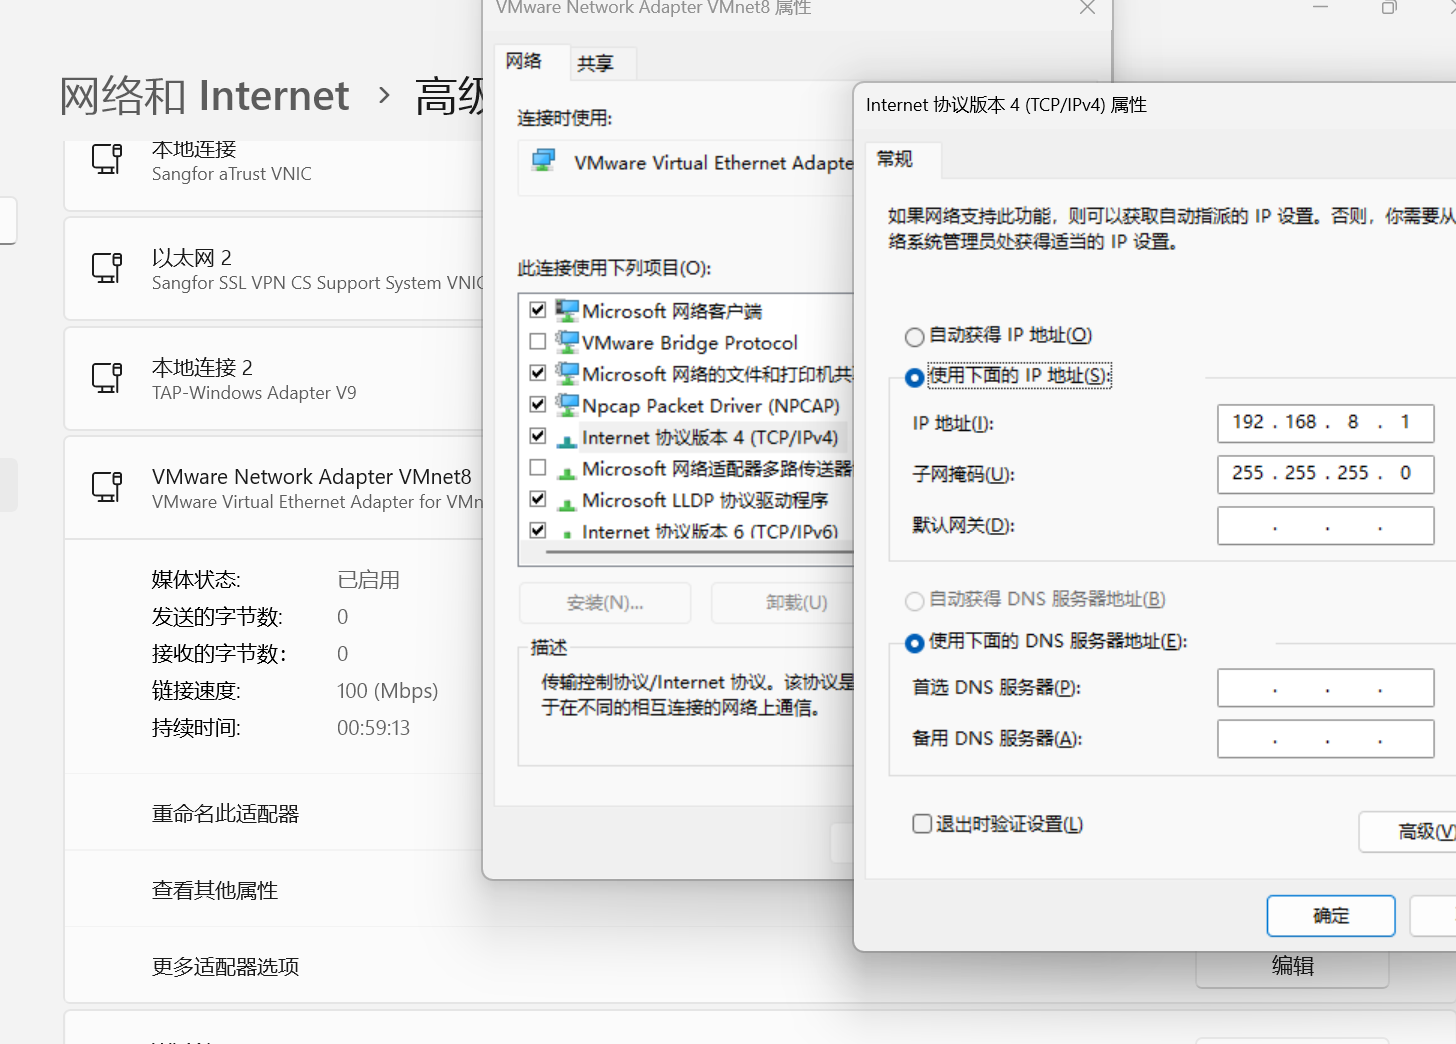Toggle the Internet 协议版本 6 checkbox
The height and width of the screenshot is (1044, 1456).
point(538,530)
